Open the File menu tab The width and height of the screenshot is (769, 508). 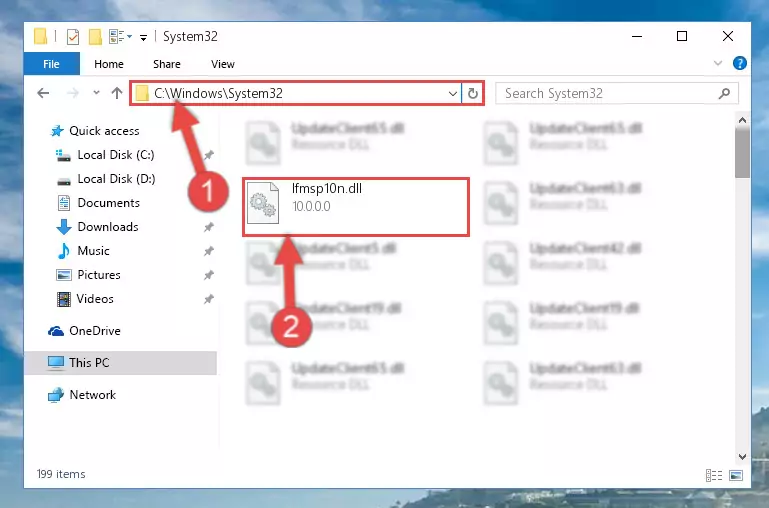pos(51,64)
